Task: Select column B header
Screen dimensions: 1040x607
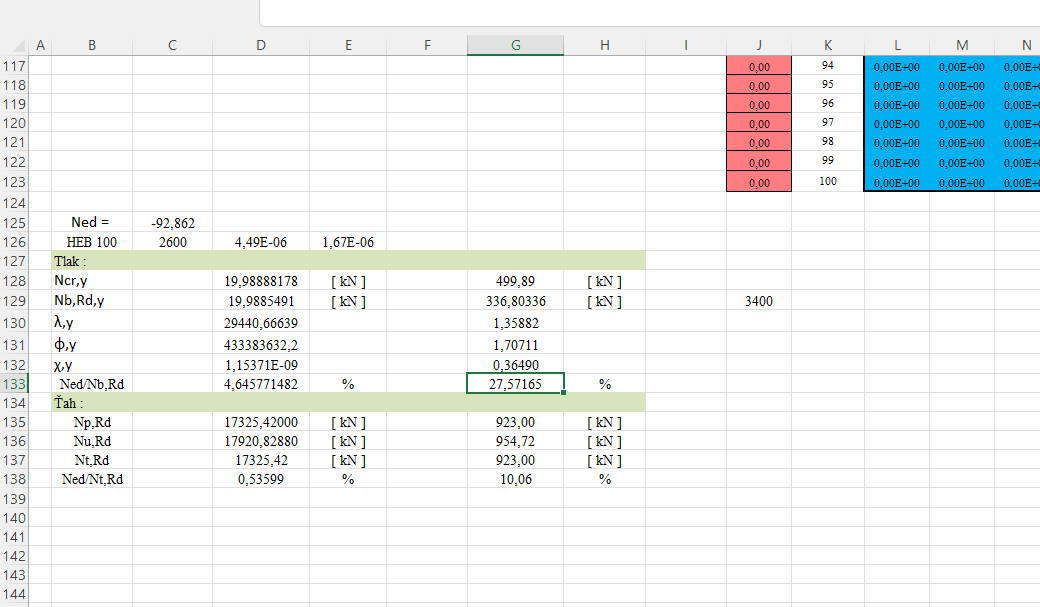Action: tap(92, 45)
